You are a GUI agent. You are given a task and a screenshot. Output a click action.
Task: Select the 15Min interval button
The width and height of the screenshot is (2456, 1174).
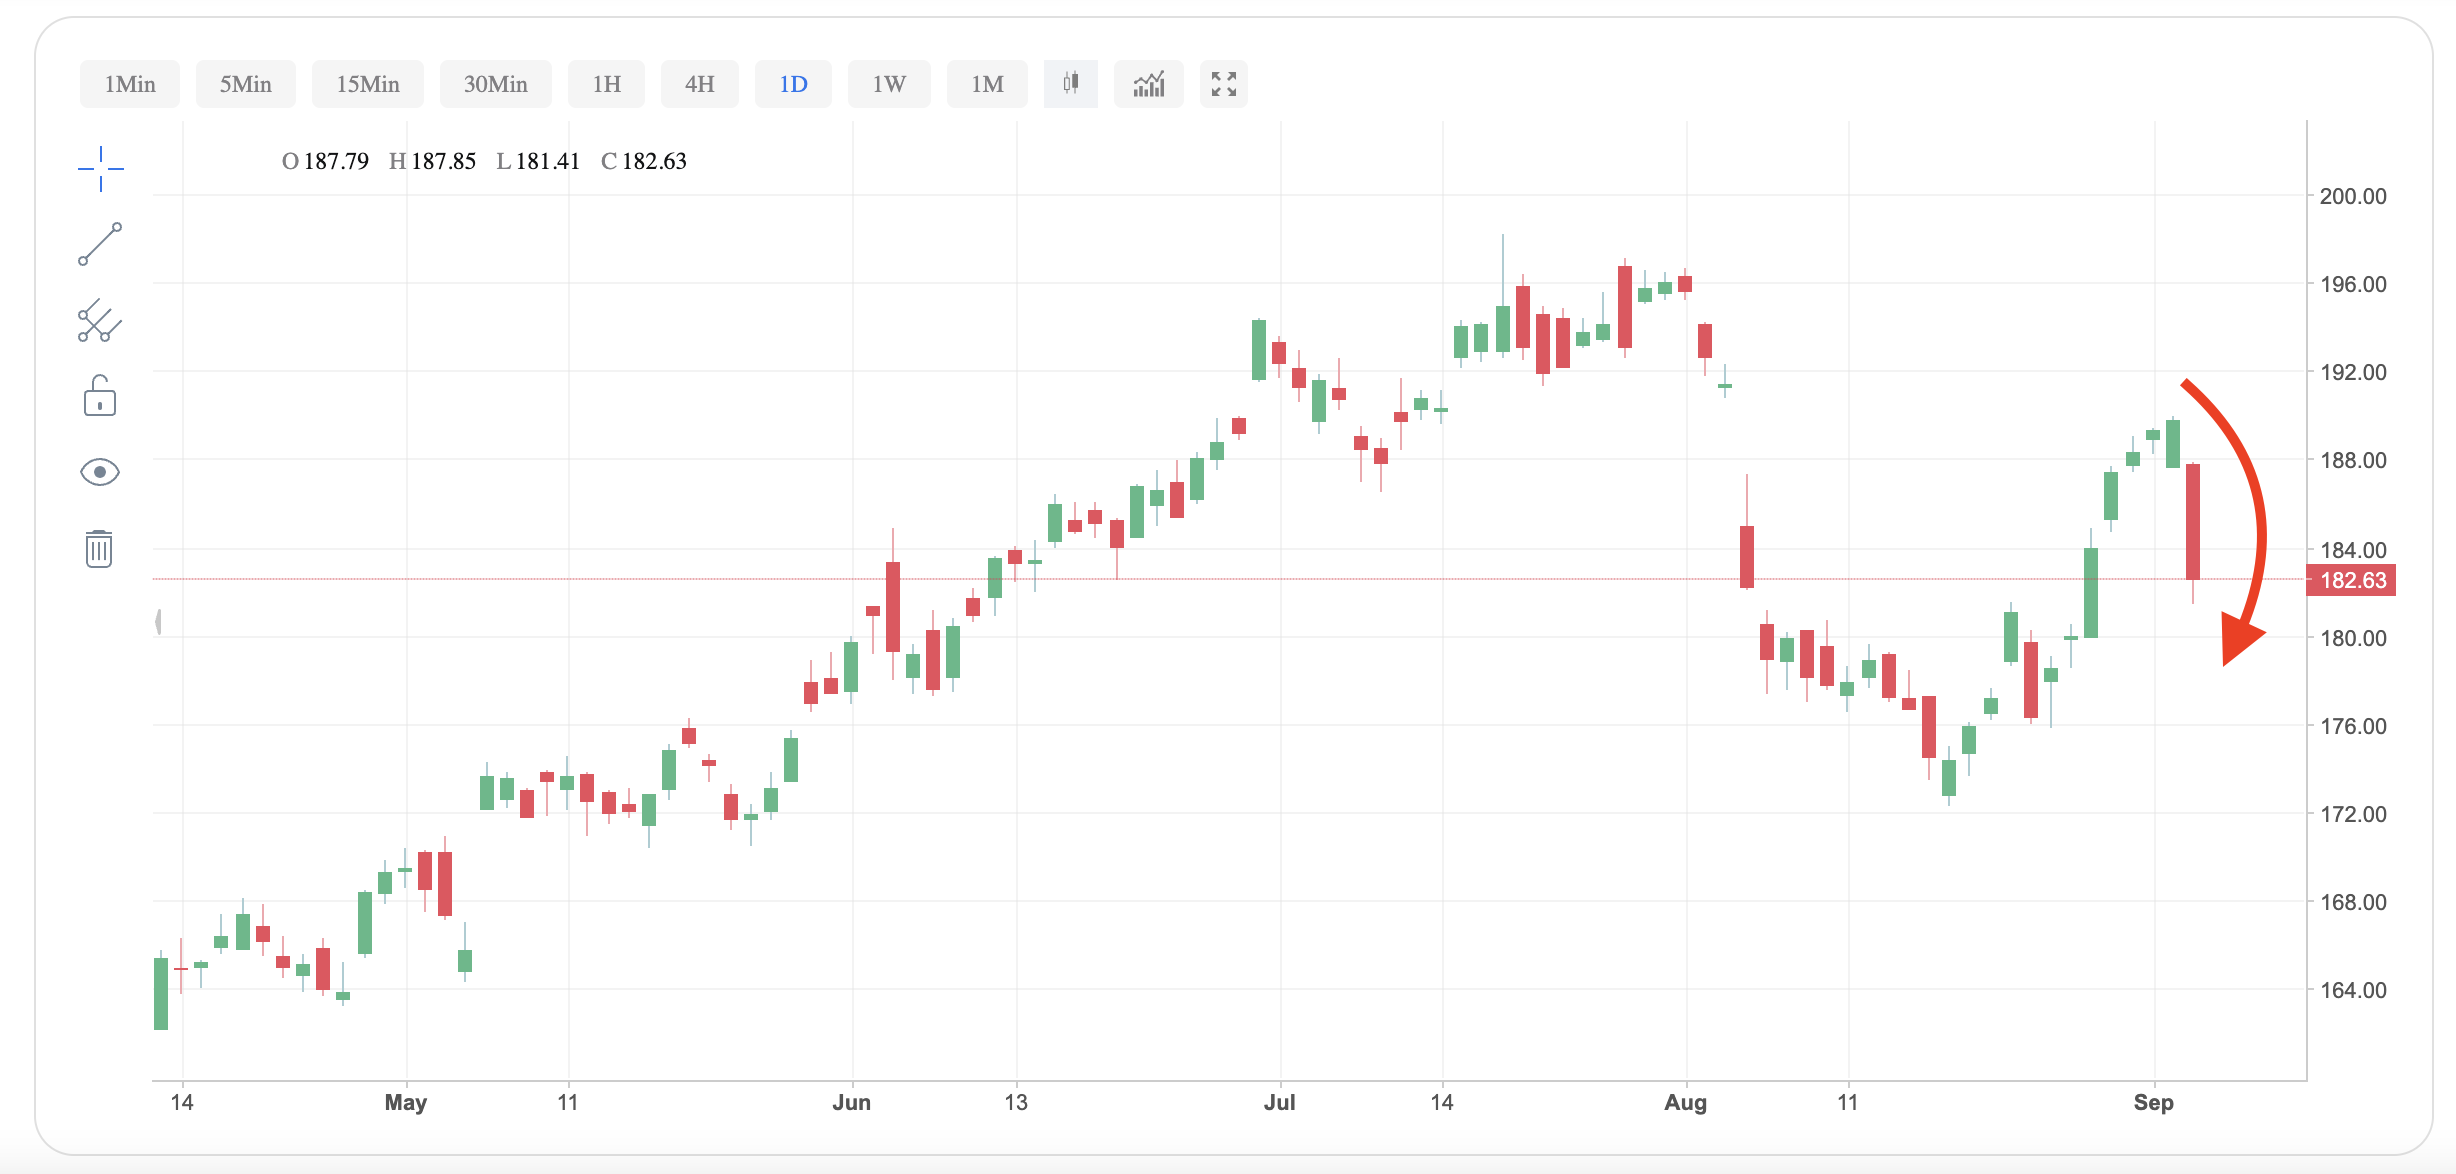(368, 84)
